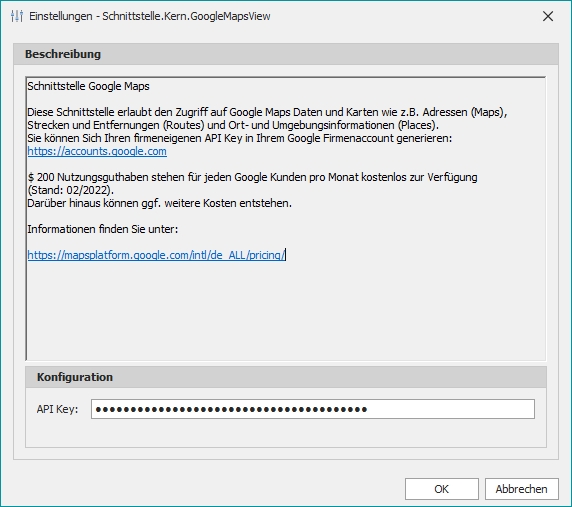Click the Konfiguration section header
This screenshot has width=572, height=507.
click(286, 377)
